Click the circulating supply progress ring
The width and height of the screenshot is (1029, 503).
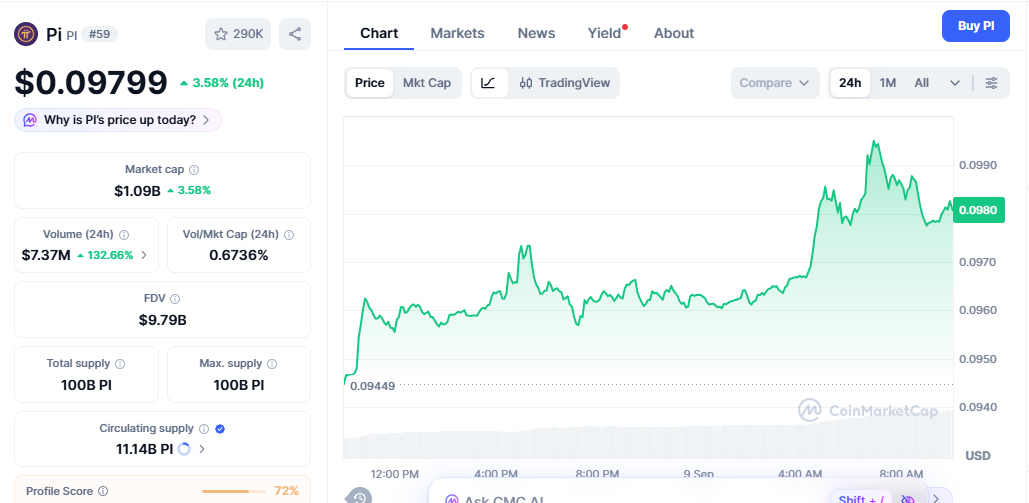pos(184,449)
